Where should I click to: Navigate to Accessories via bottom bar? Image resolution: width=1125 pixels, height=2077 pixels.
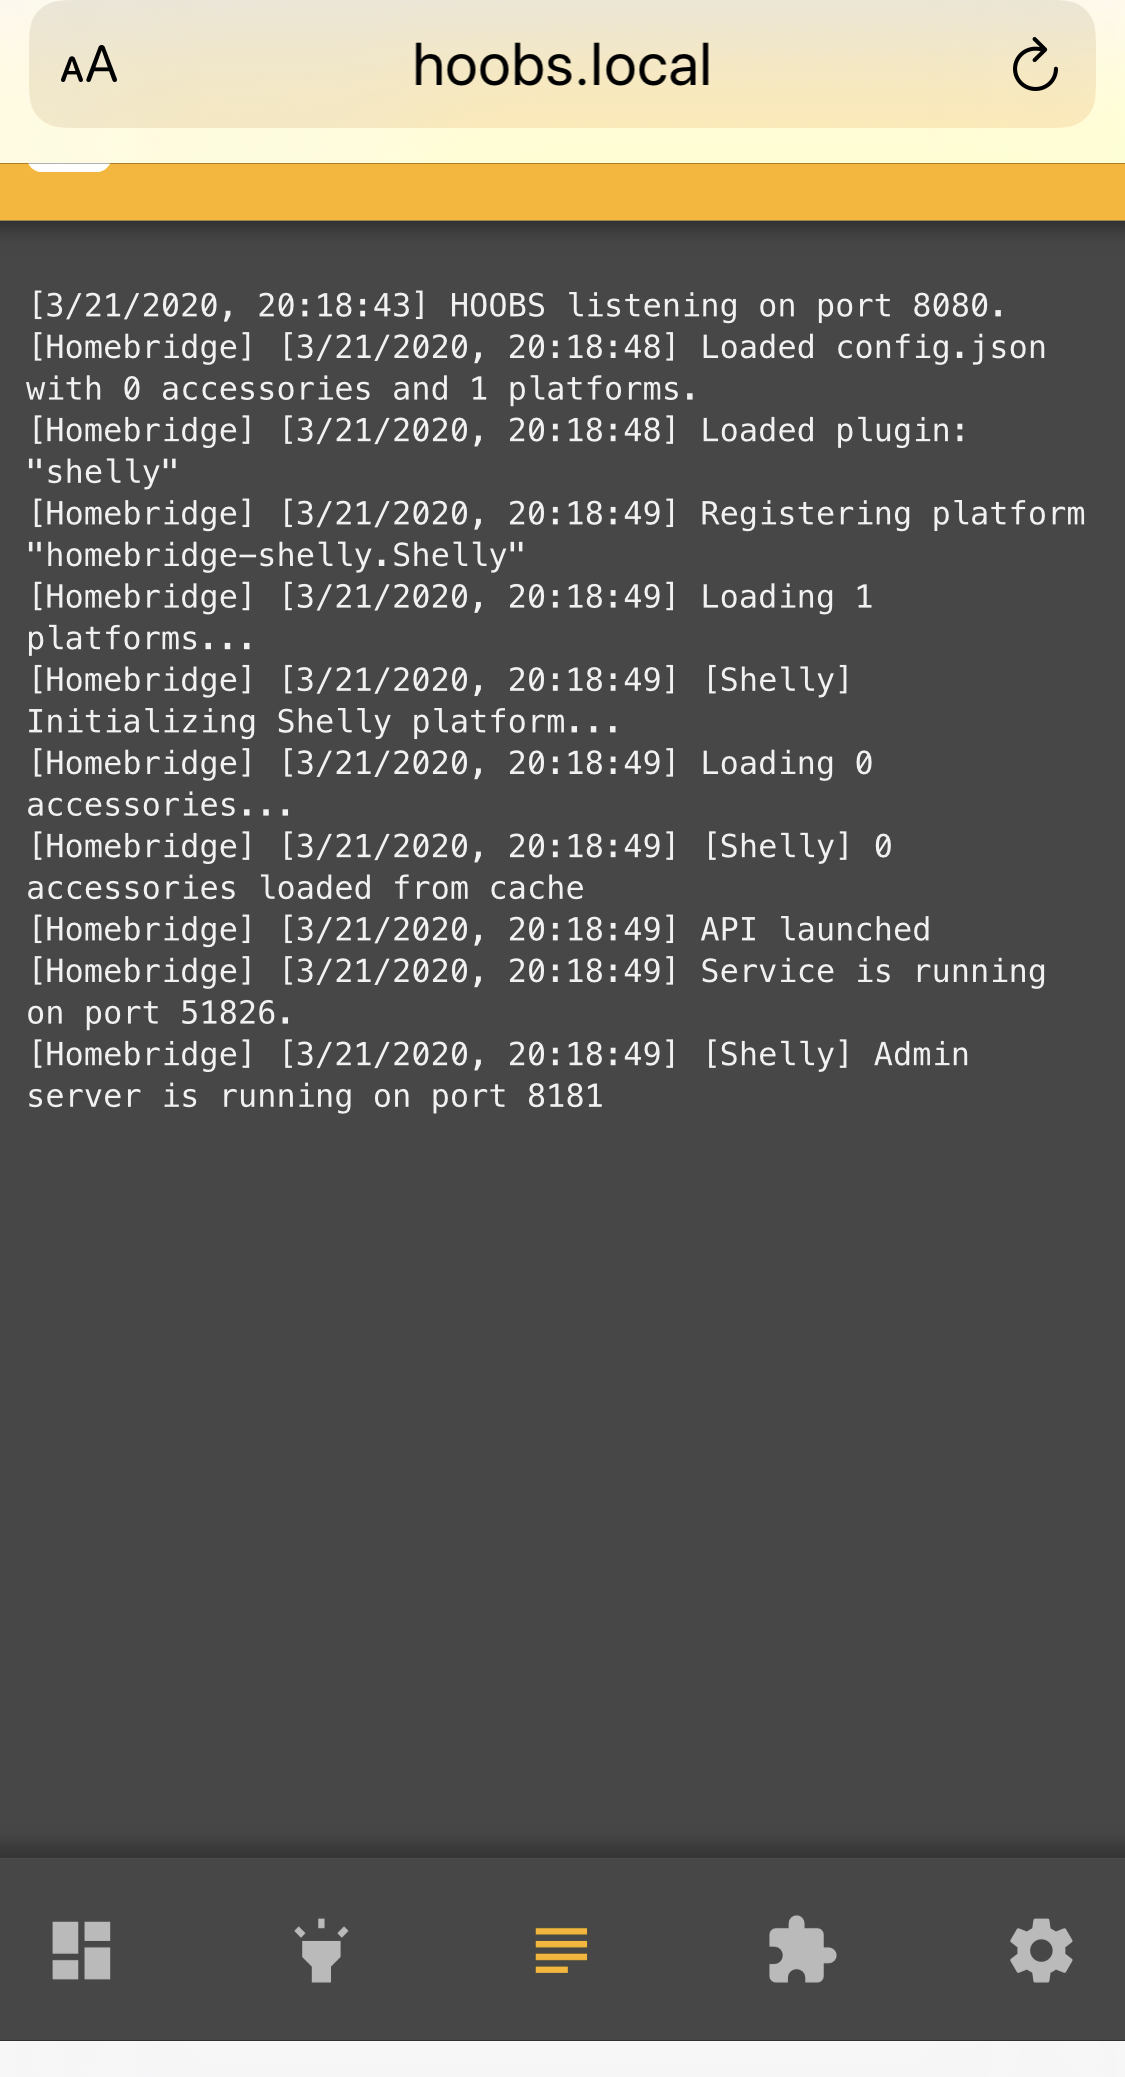tap(322, 1948)
